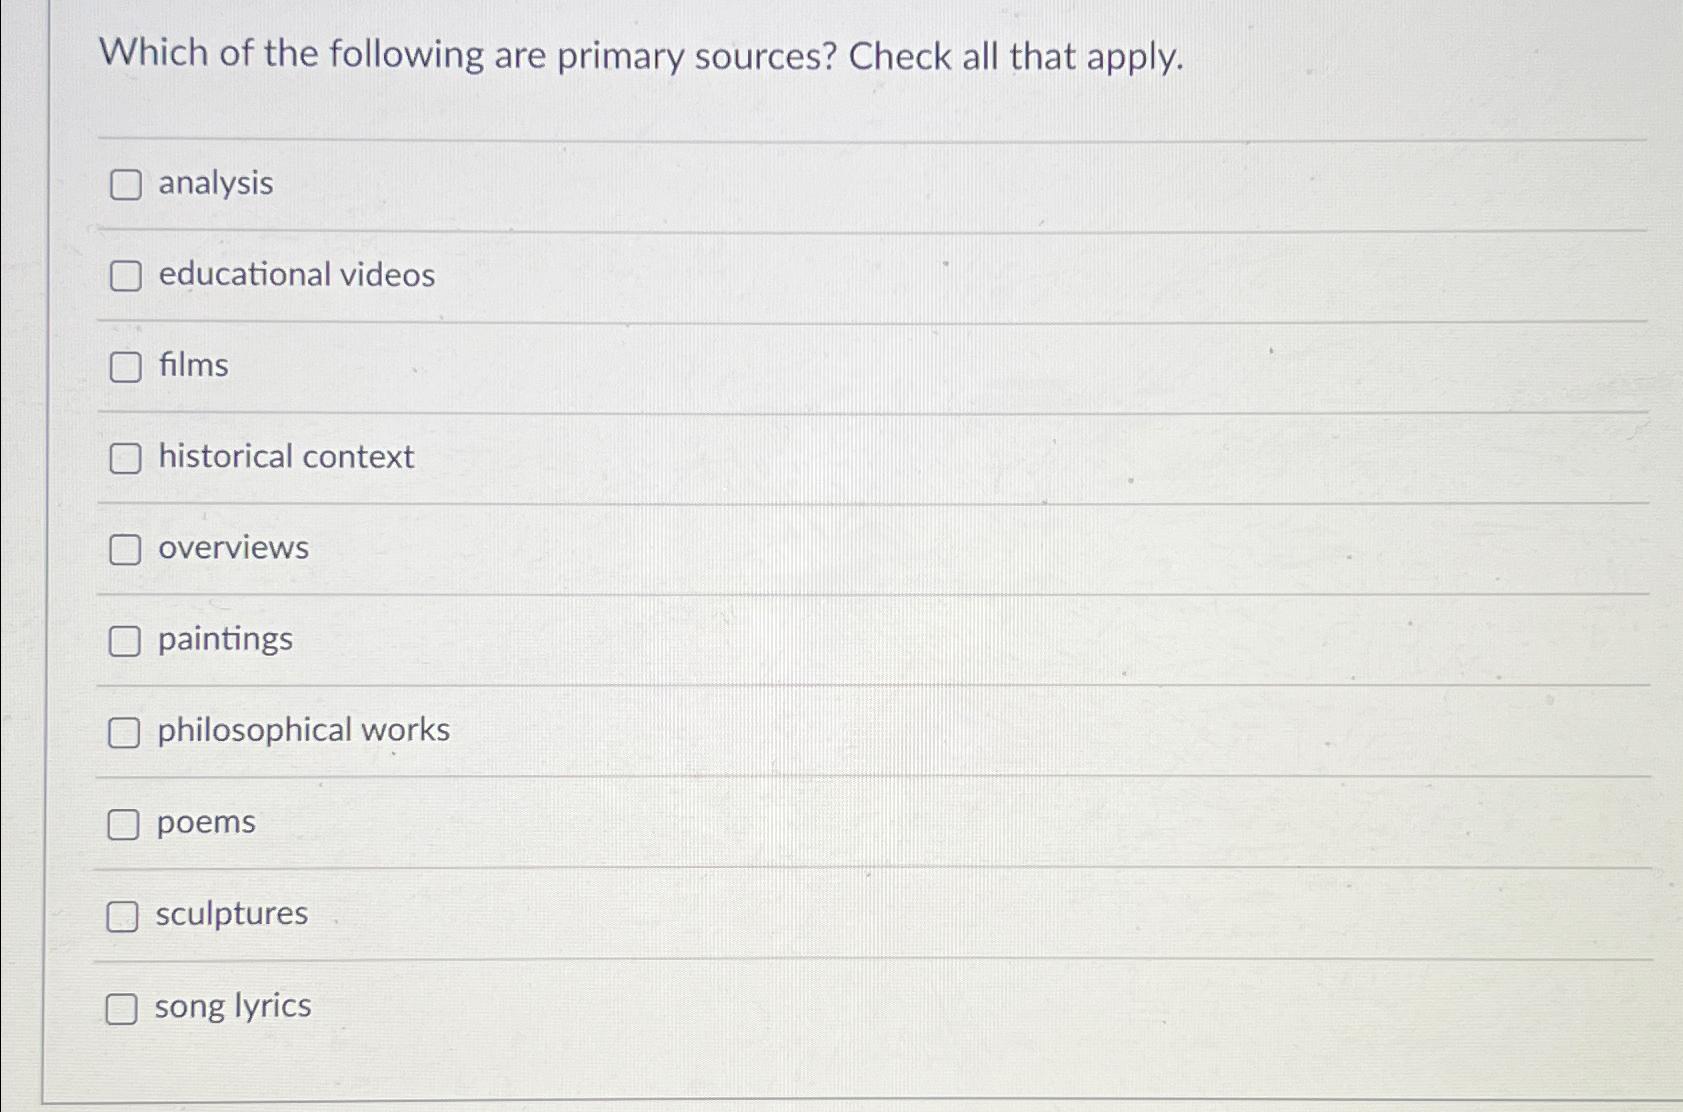The width and height of the screenshot is (1683, 1112).
Task: Click the question title text
Action: (x=644, y=57)
